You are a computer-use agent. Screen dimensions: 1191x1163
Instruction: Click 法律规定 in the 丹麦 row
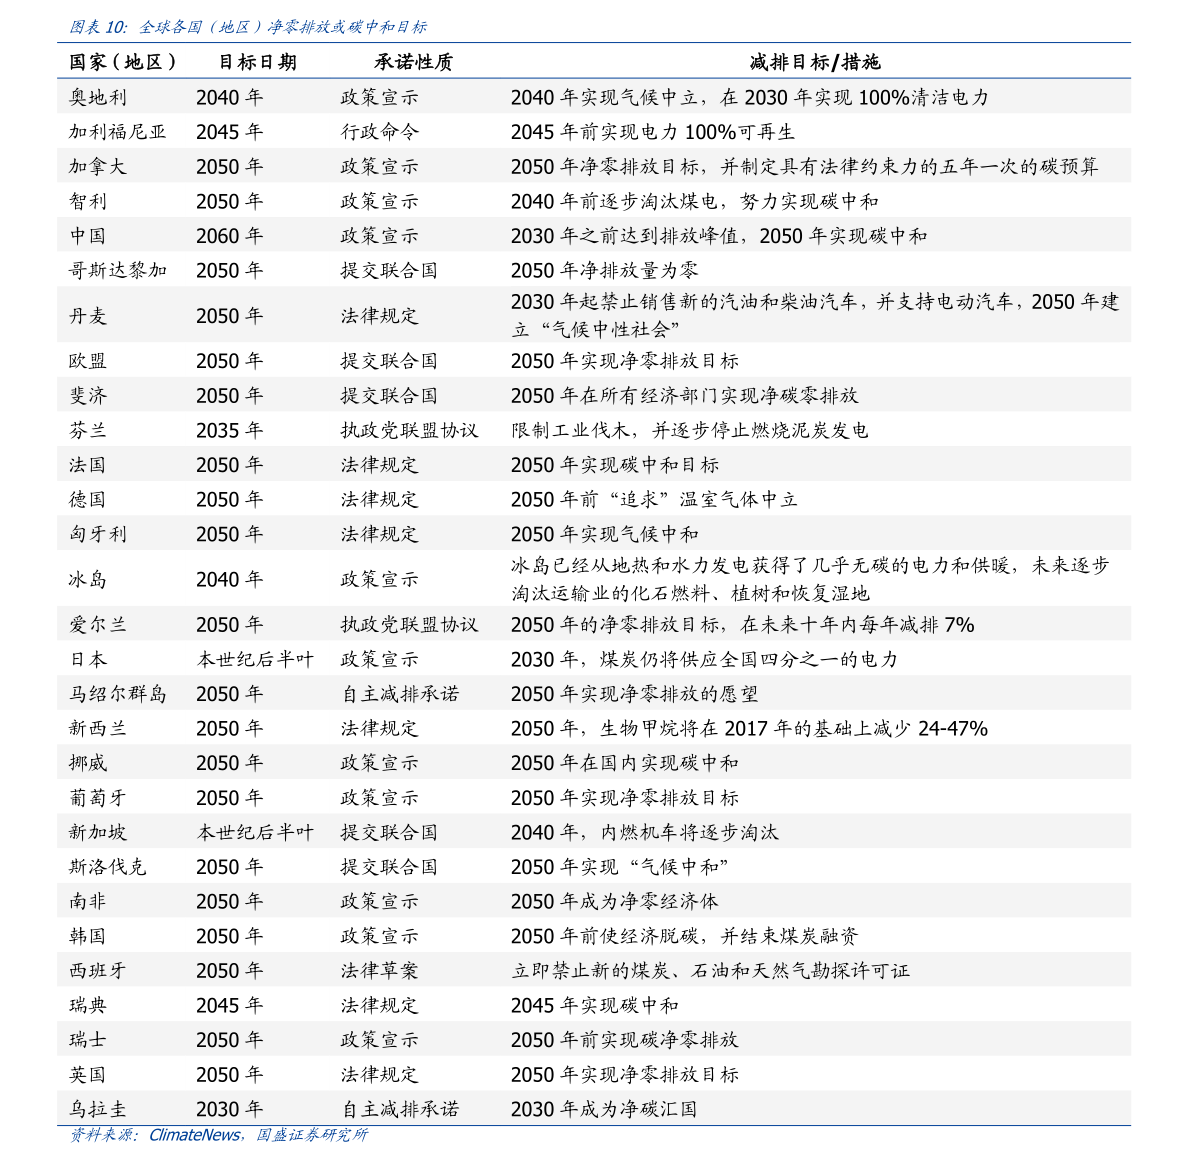click(380, 316)
